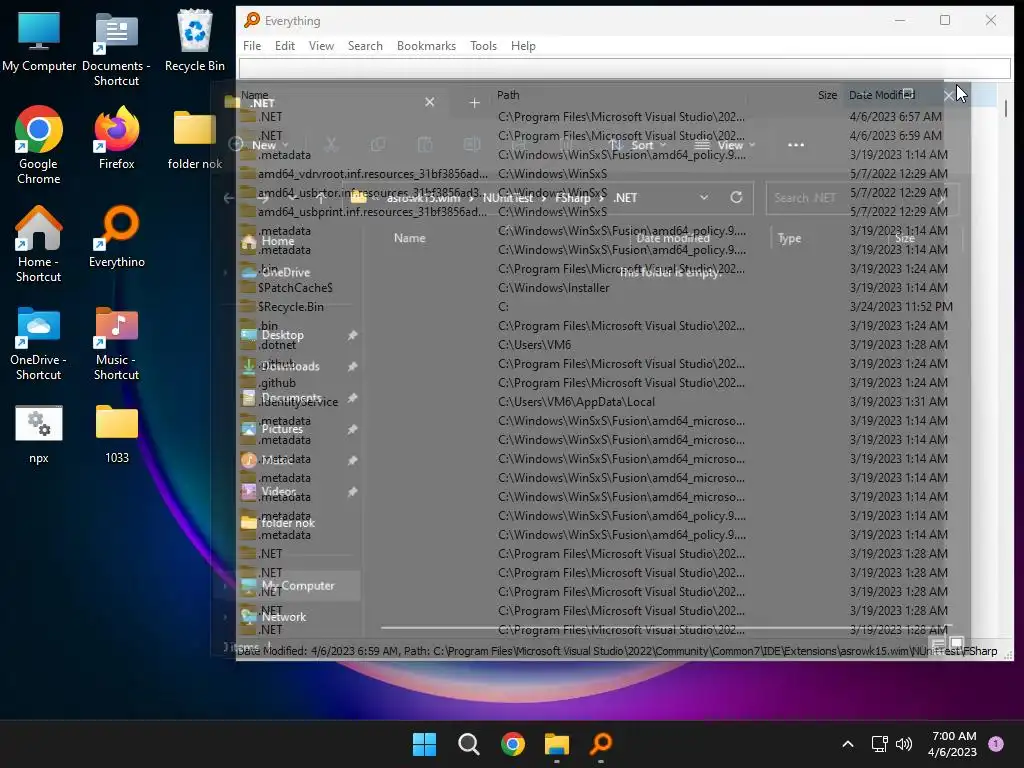Select the 'folder nok' desktop folder

tap(195, 140)
